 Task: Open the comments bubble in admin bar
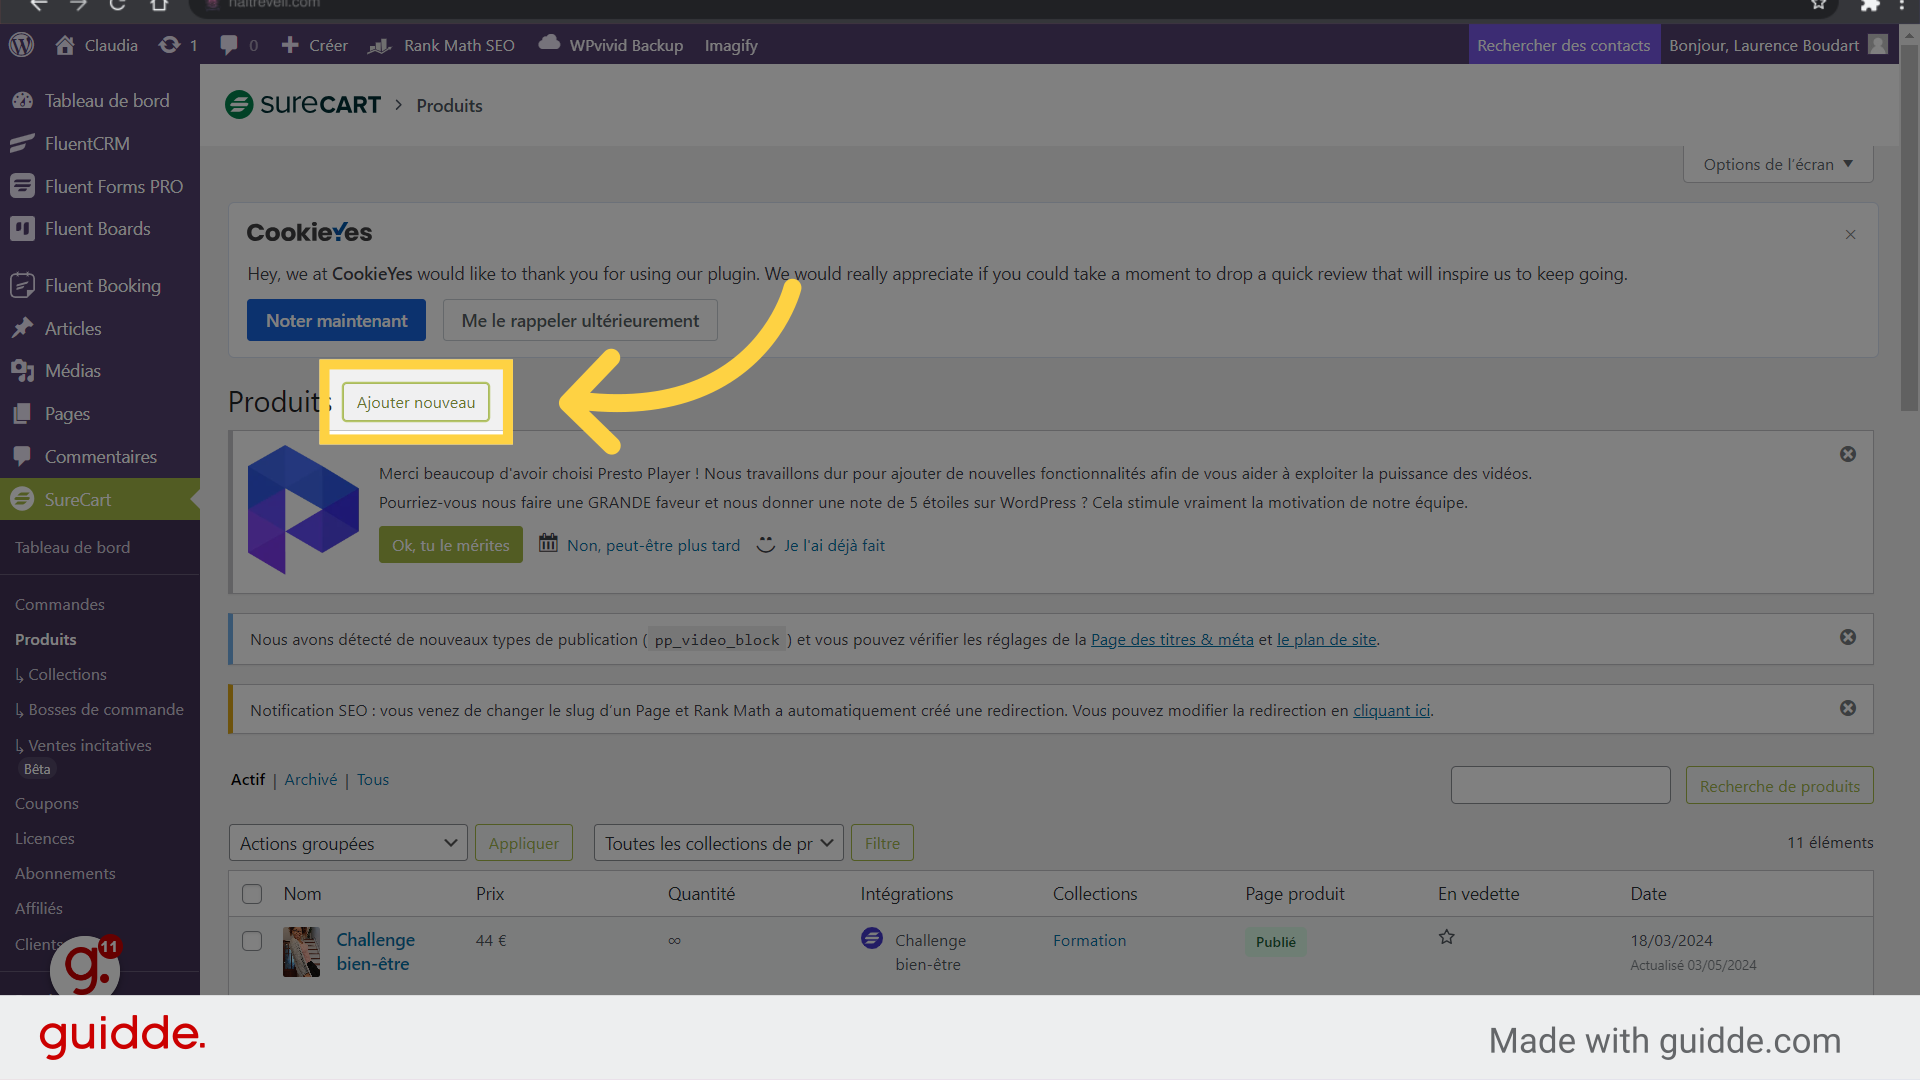coord(229,45)
